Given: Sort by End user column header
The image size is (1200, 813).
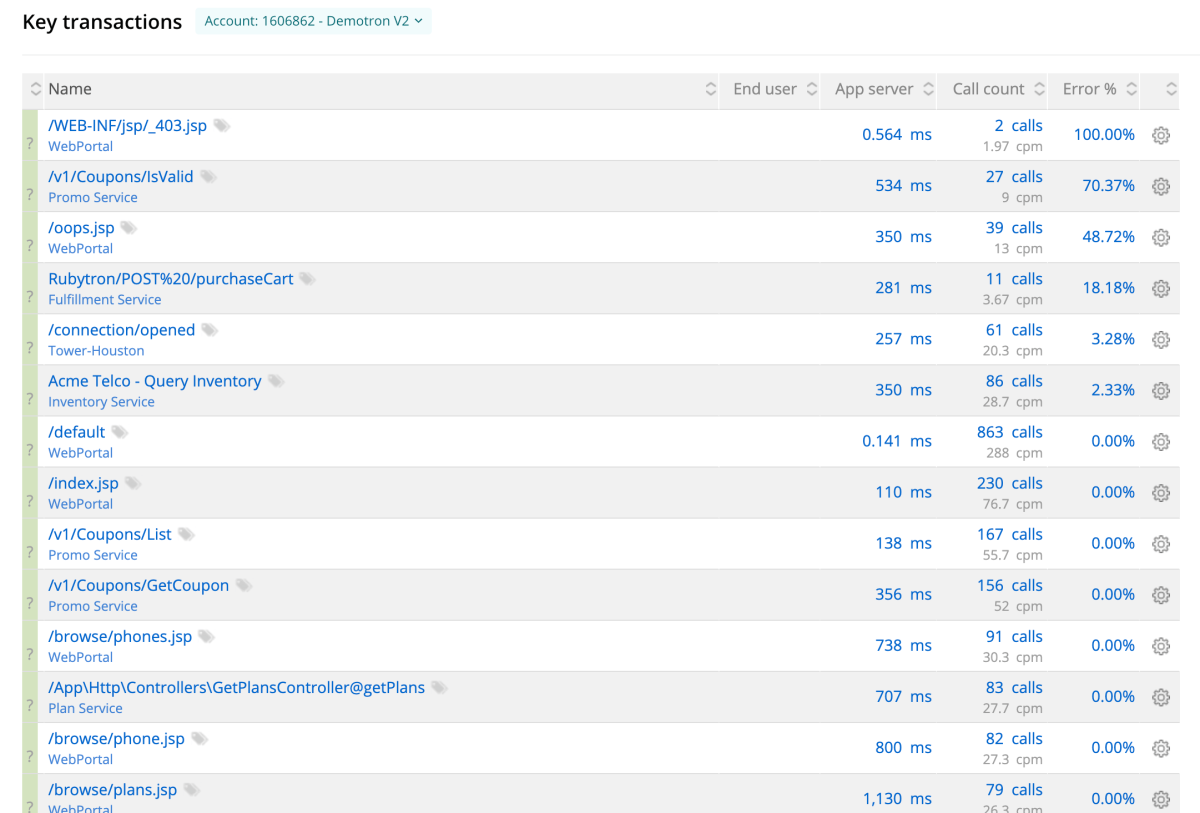Looking at the screenshot, I should pos(765,89).
